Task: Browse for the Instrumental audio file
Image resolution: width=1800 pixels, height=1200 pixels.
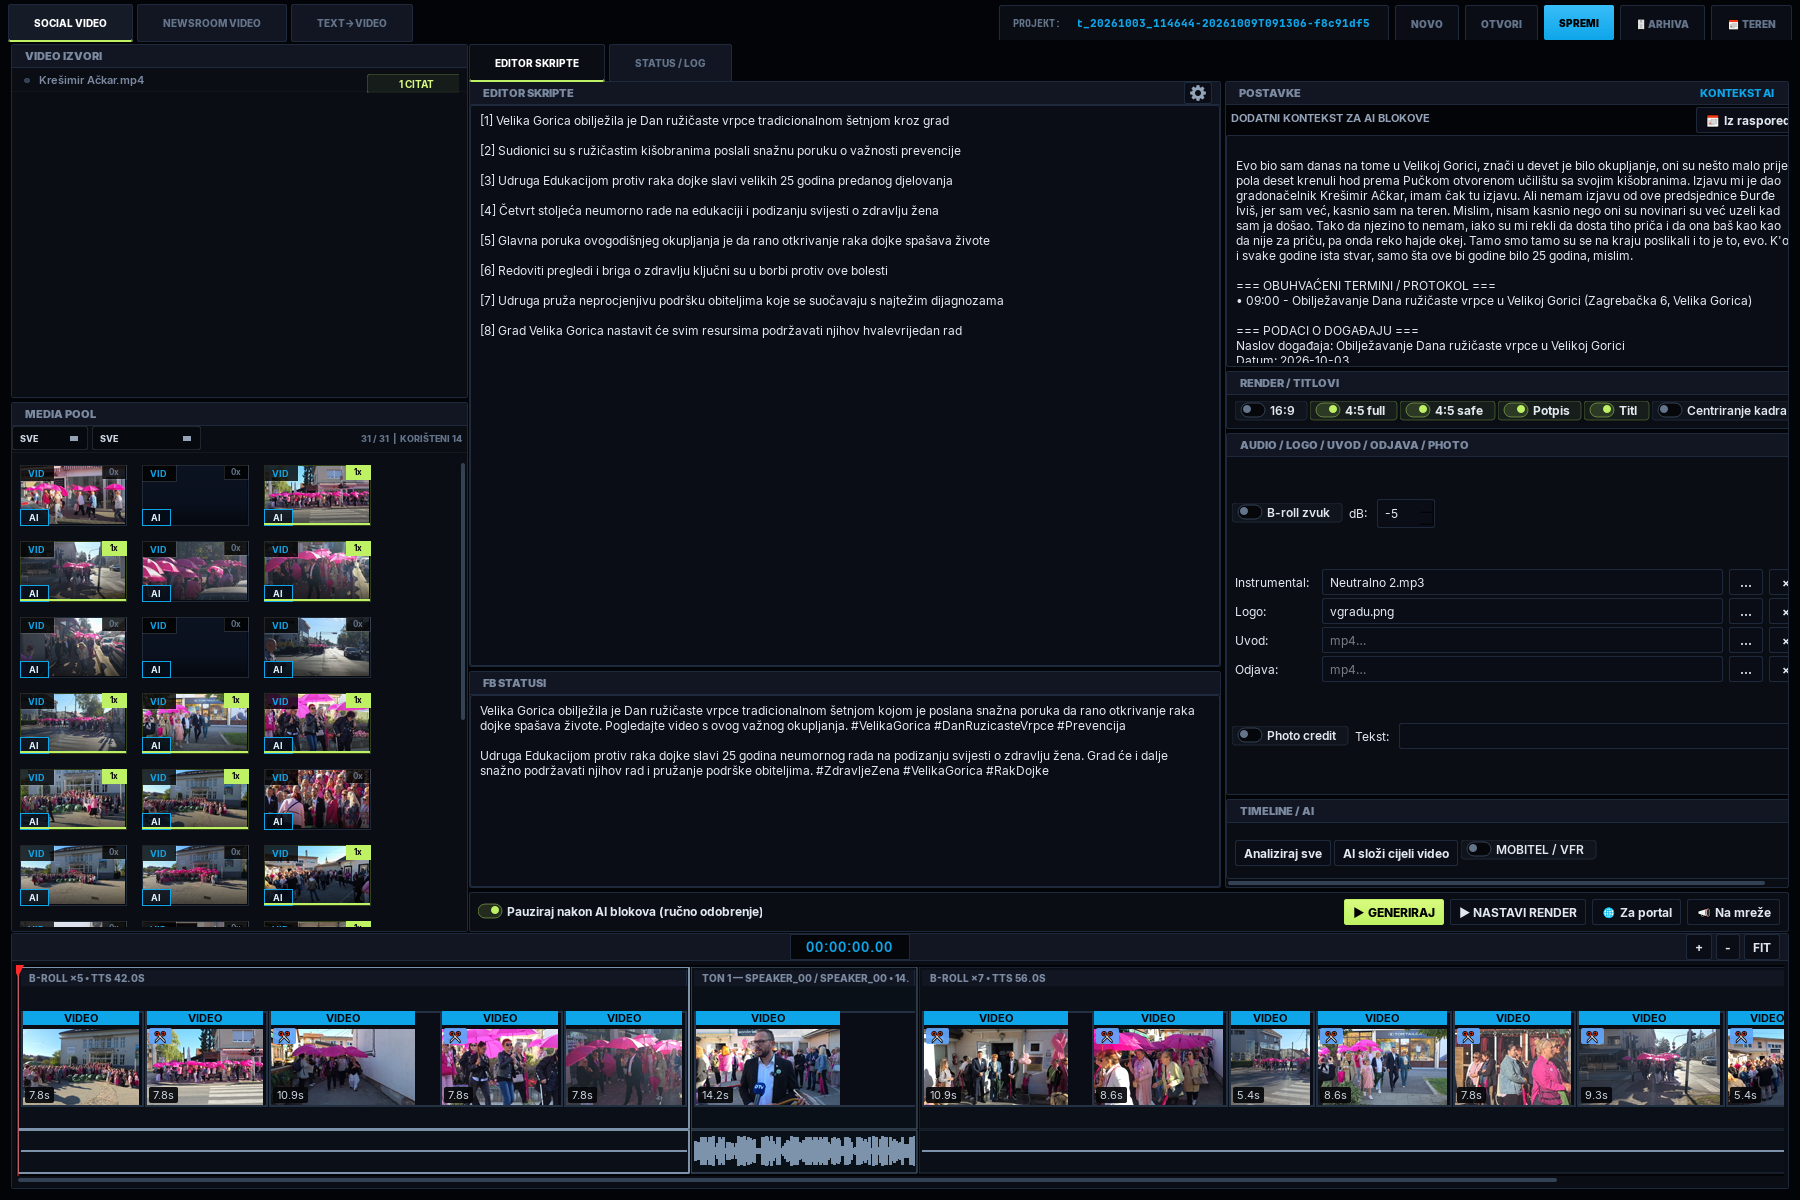Action: point(1745,583)
